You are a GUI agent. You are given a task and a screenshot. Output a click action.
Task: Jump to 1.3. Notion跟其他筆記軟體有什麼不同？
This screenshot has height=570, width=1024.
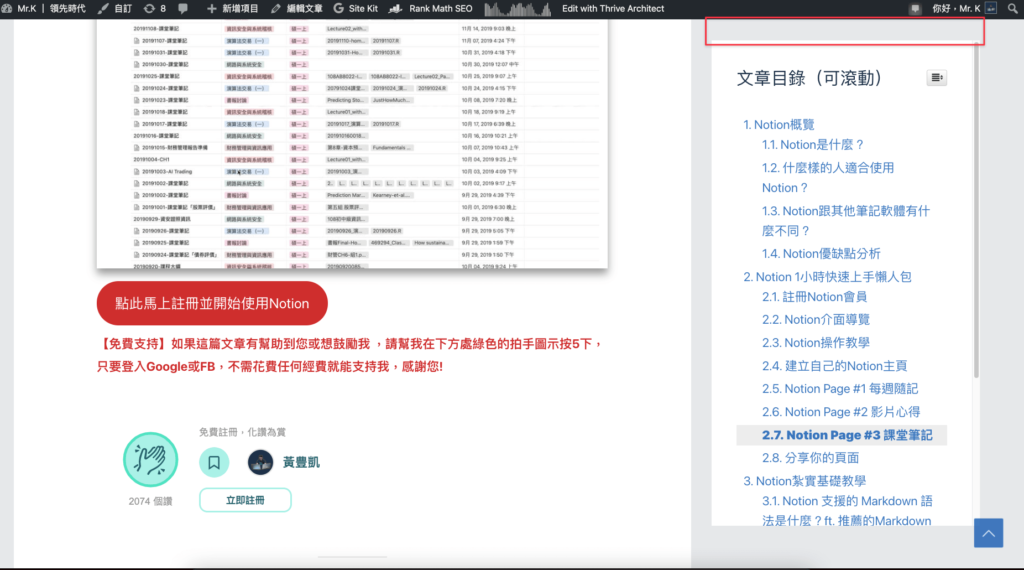[846, 221]
